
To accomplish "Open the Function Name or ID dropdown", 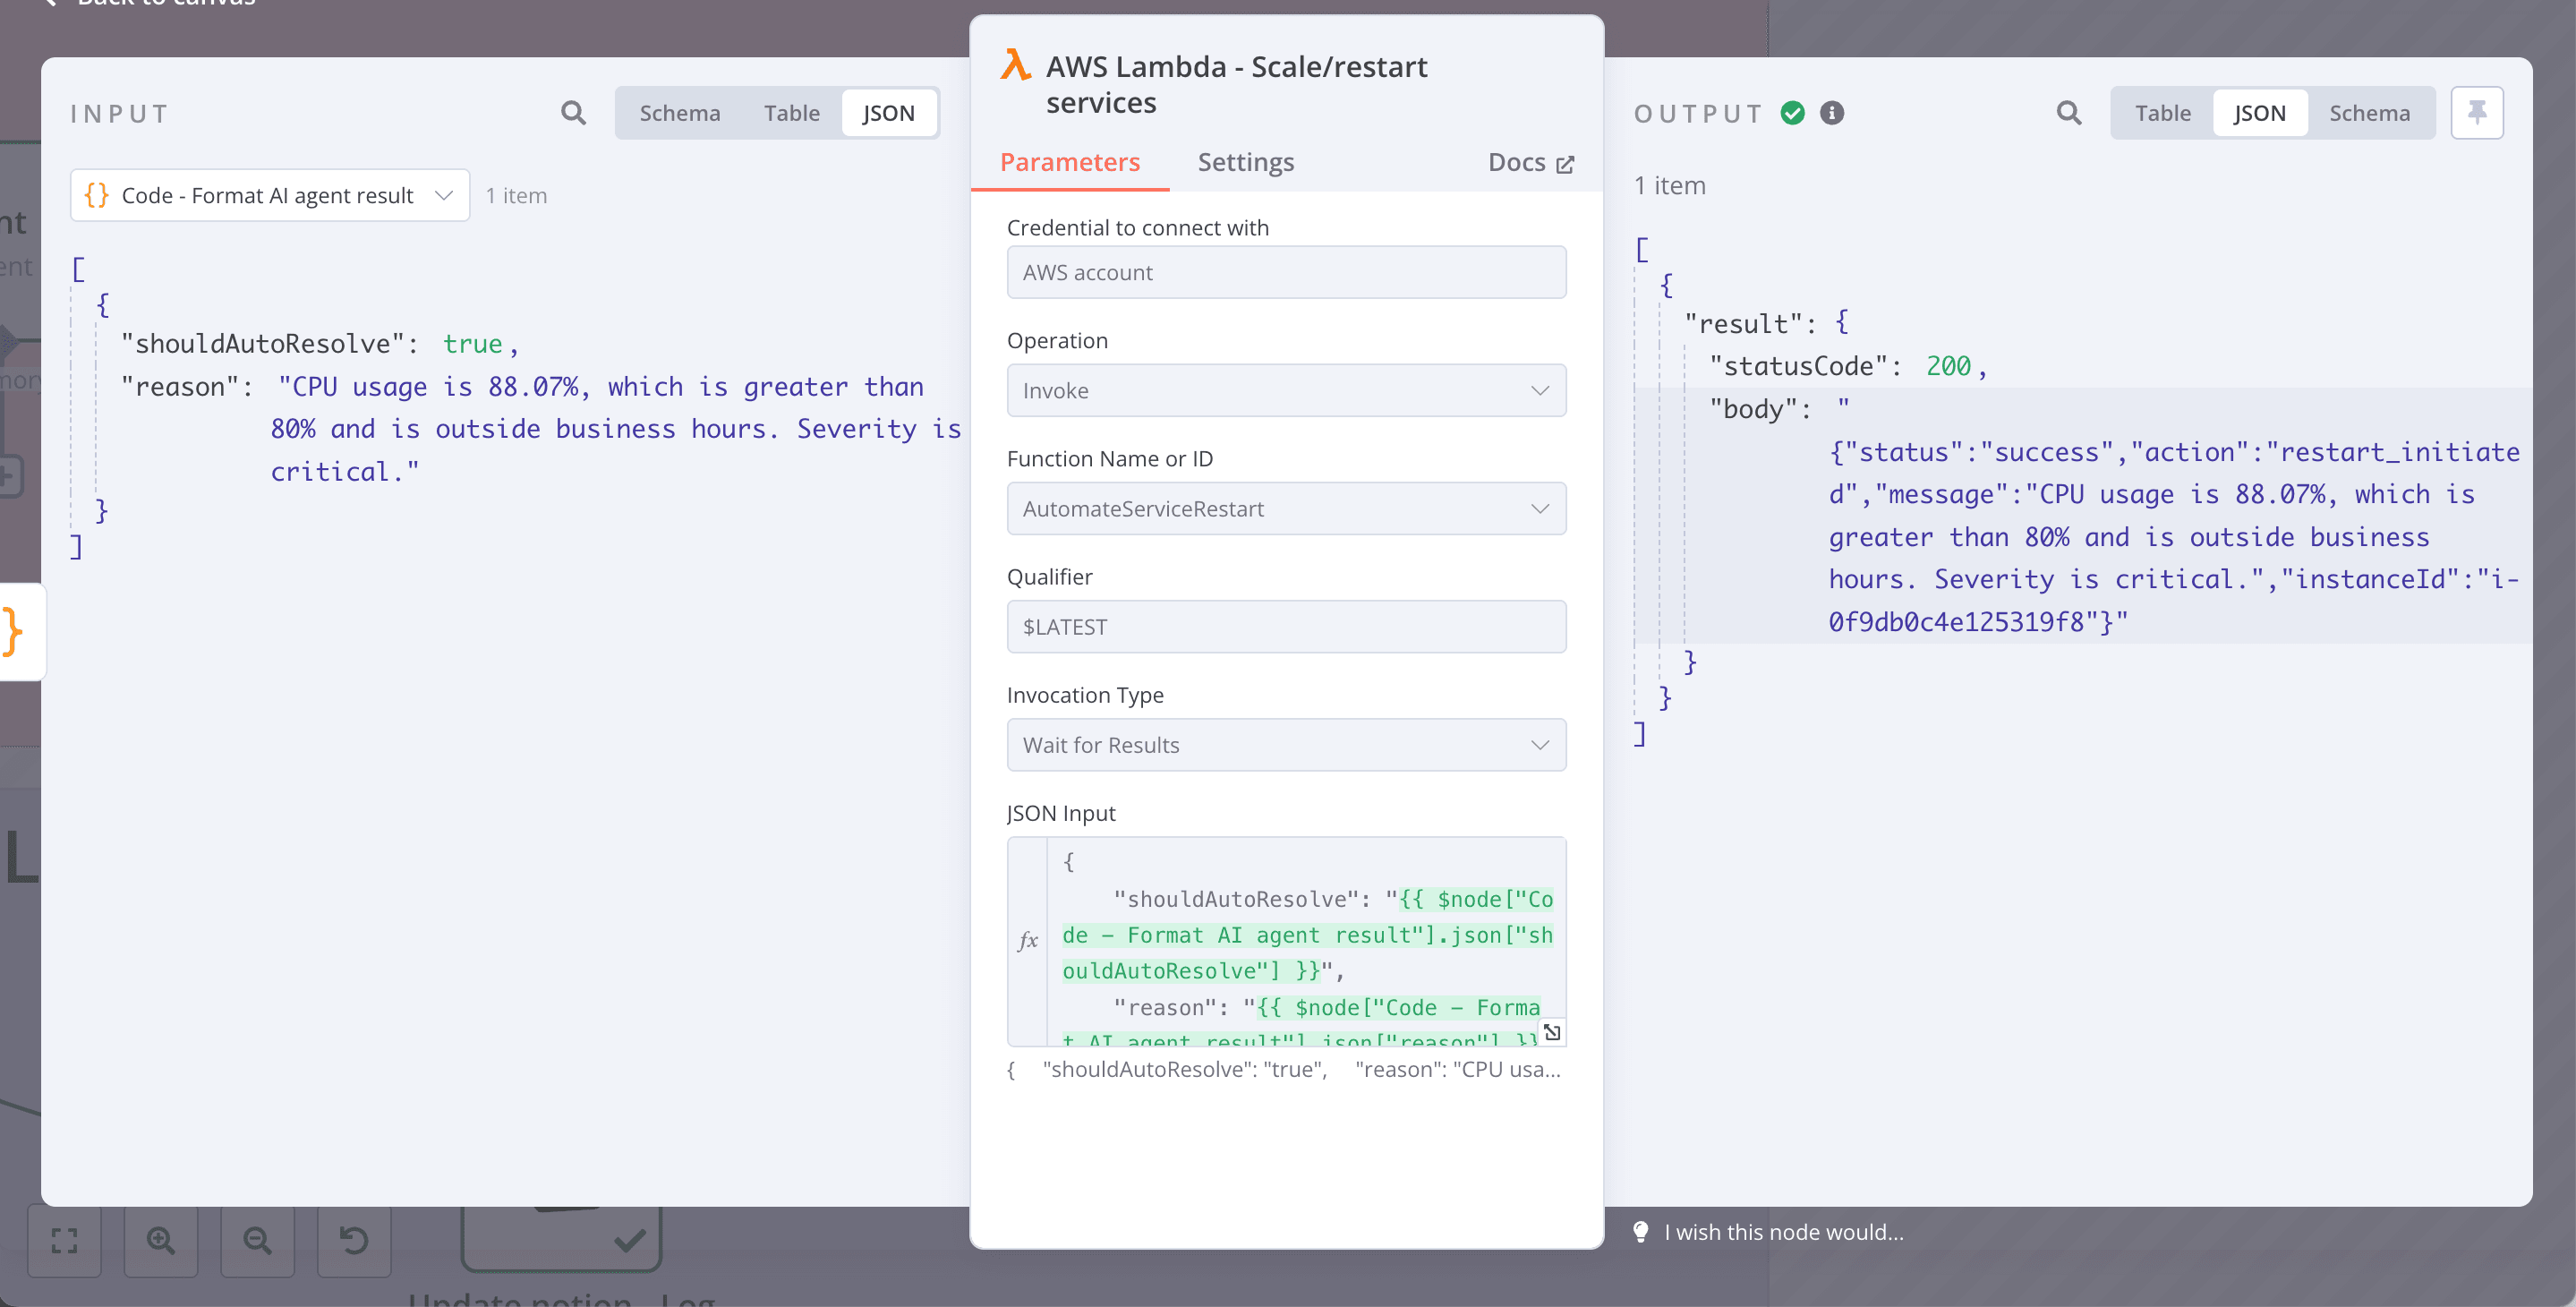I will [x=1286, y=508].
